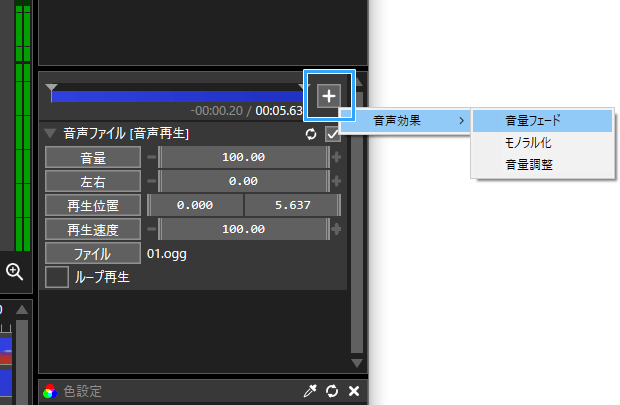This screenshot has height=405, width=620.
Task: Click the 01.ogg file name text
Action: coord(166,254)
